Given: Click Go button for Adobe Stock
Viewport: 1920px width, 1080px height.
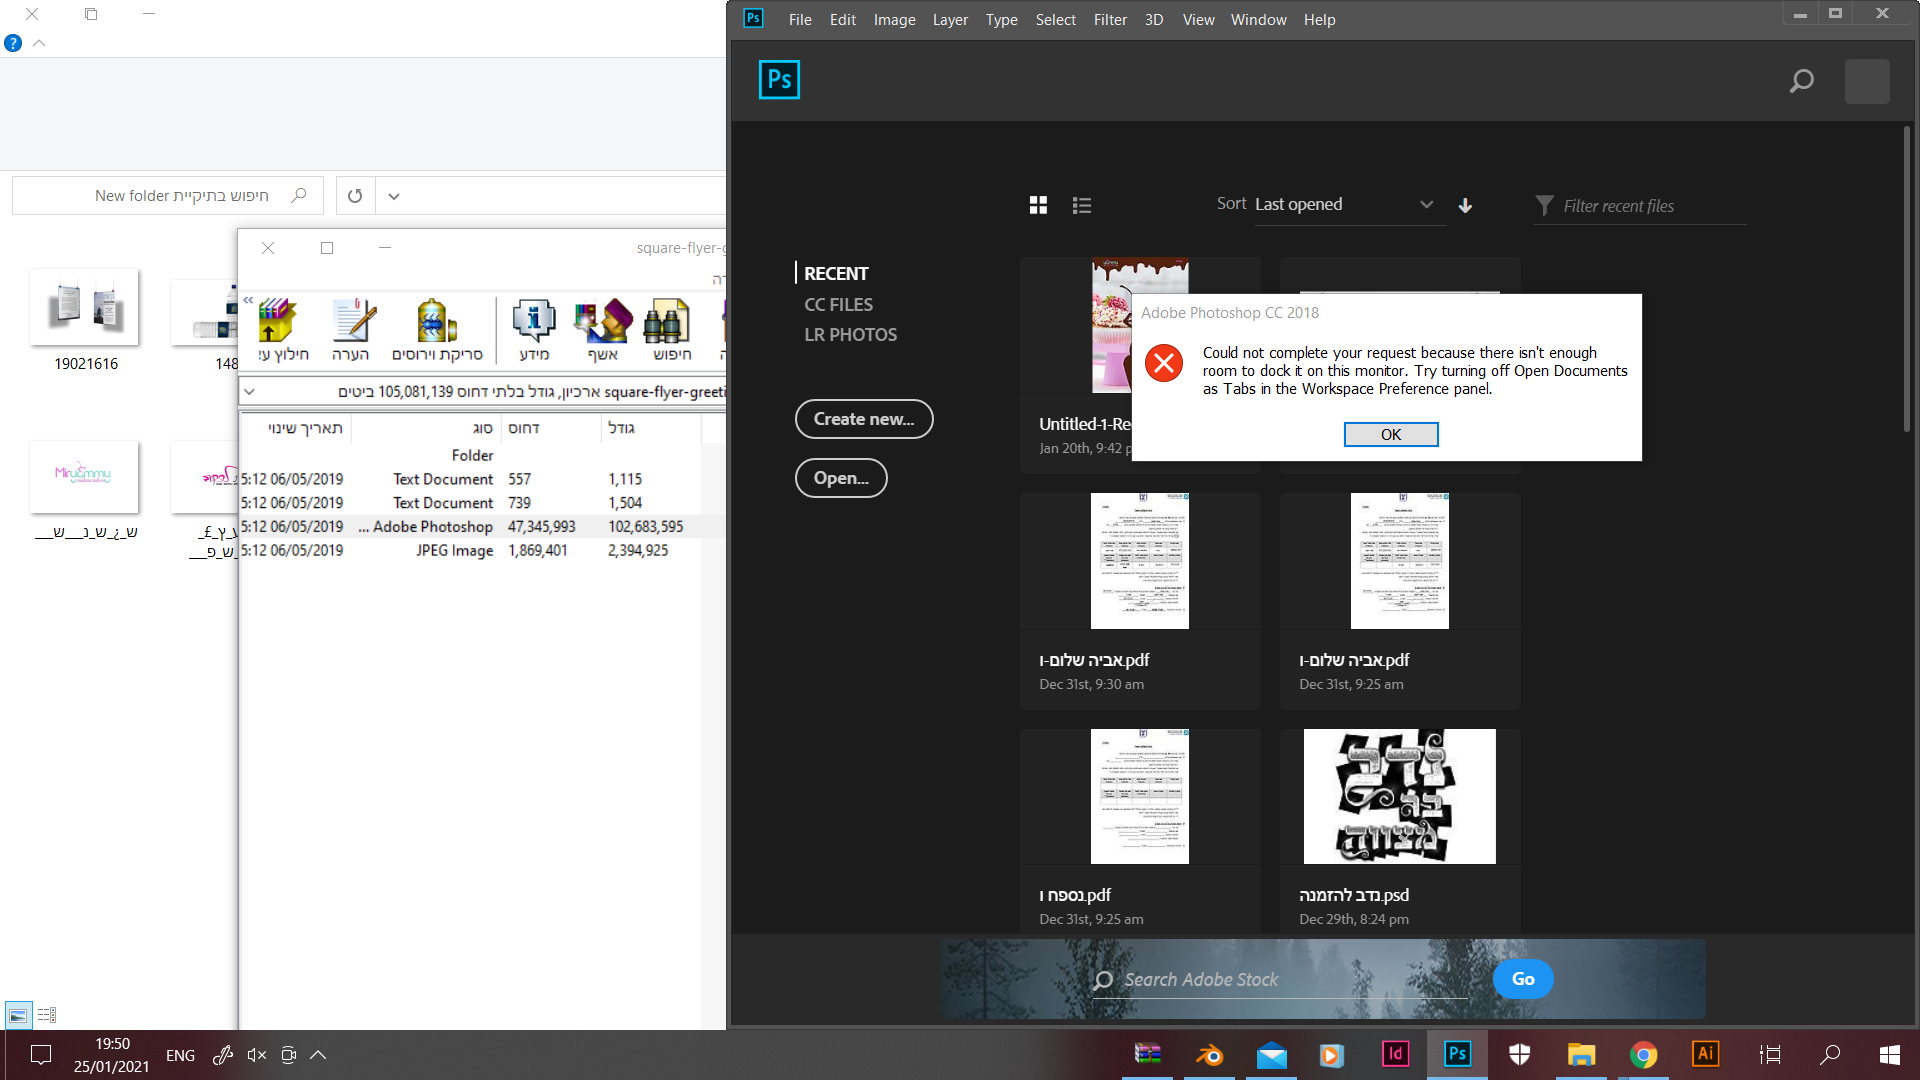Looking at the screenshot, I should pos(1522,979).
